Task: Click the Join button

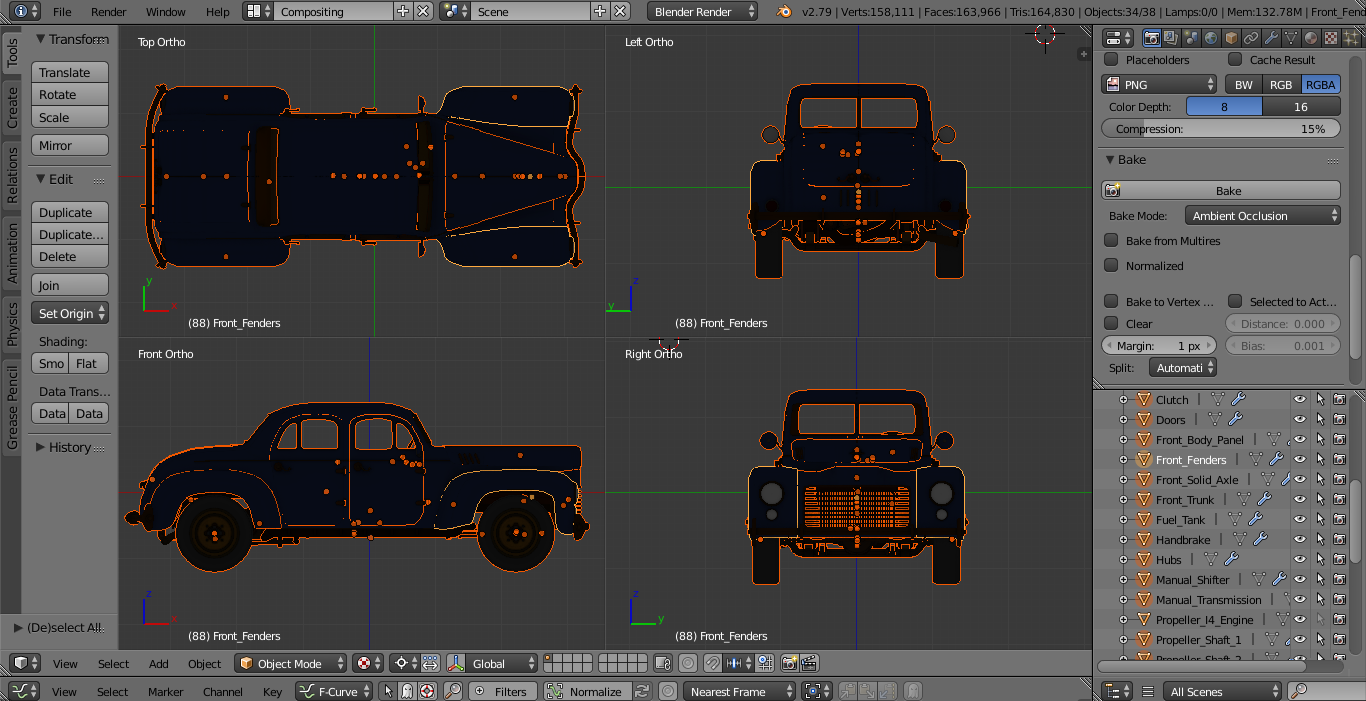Action: pos(70,285)
